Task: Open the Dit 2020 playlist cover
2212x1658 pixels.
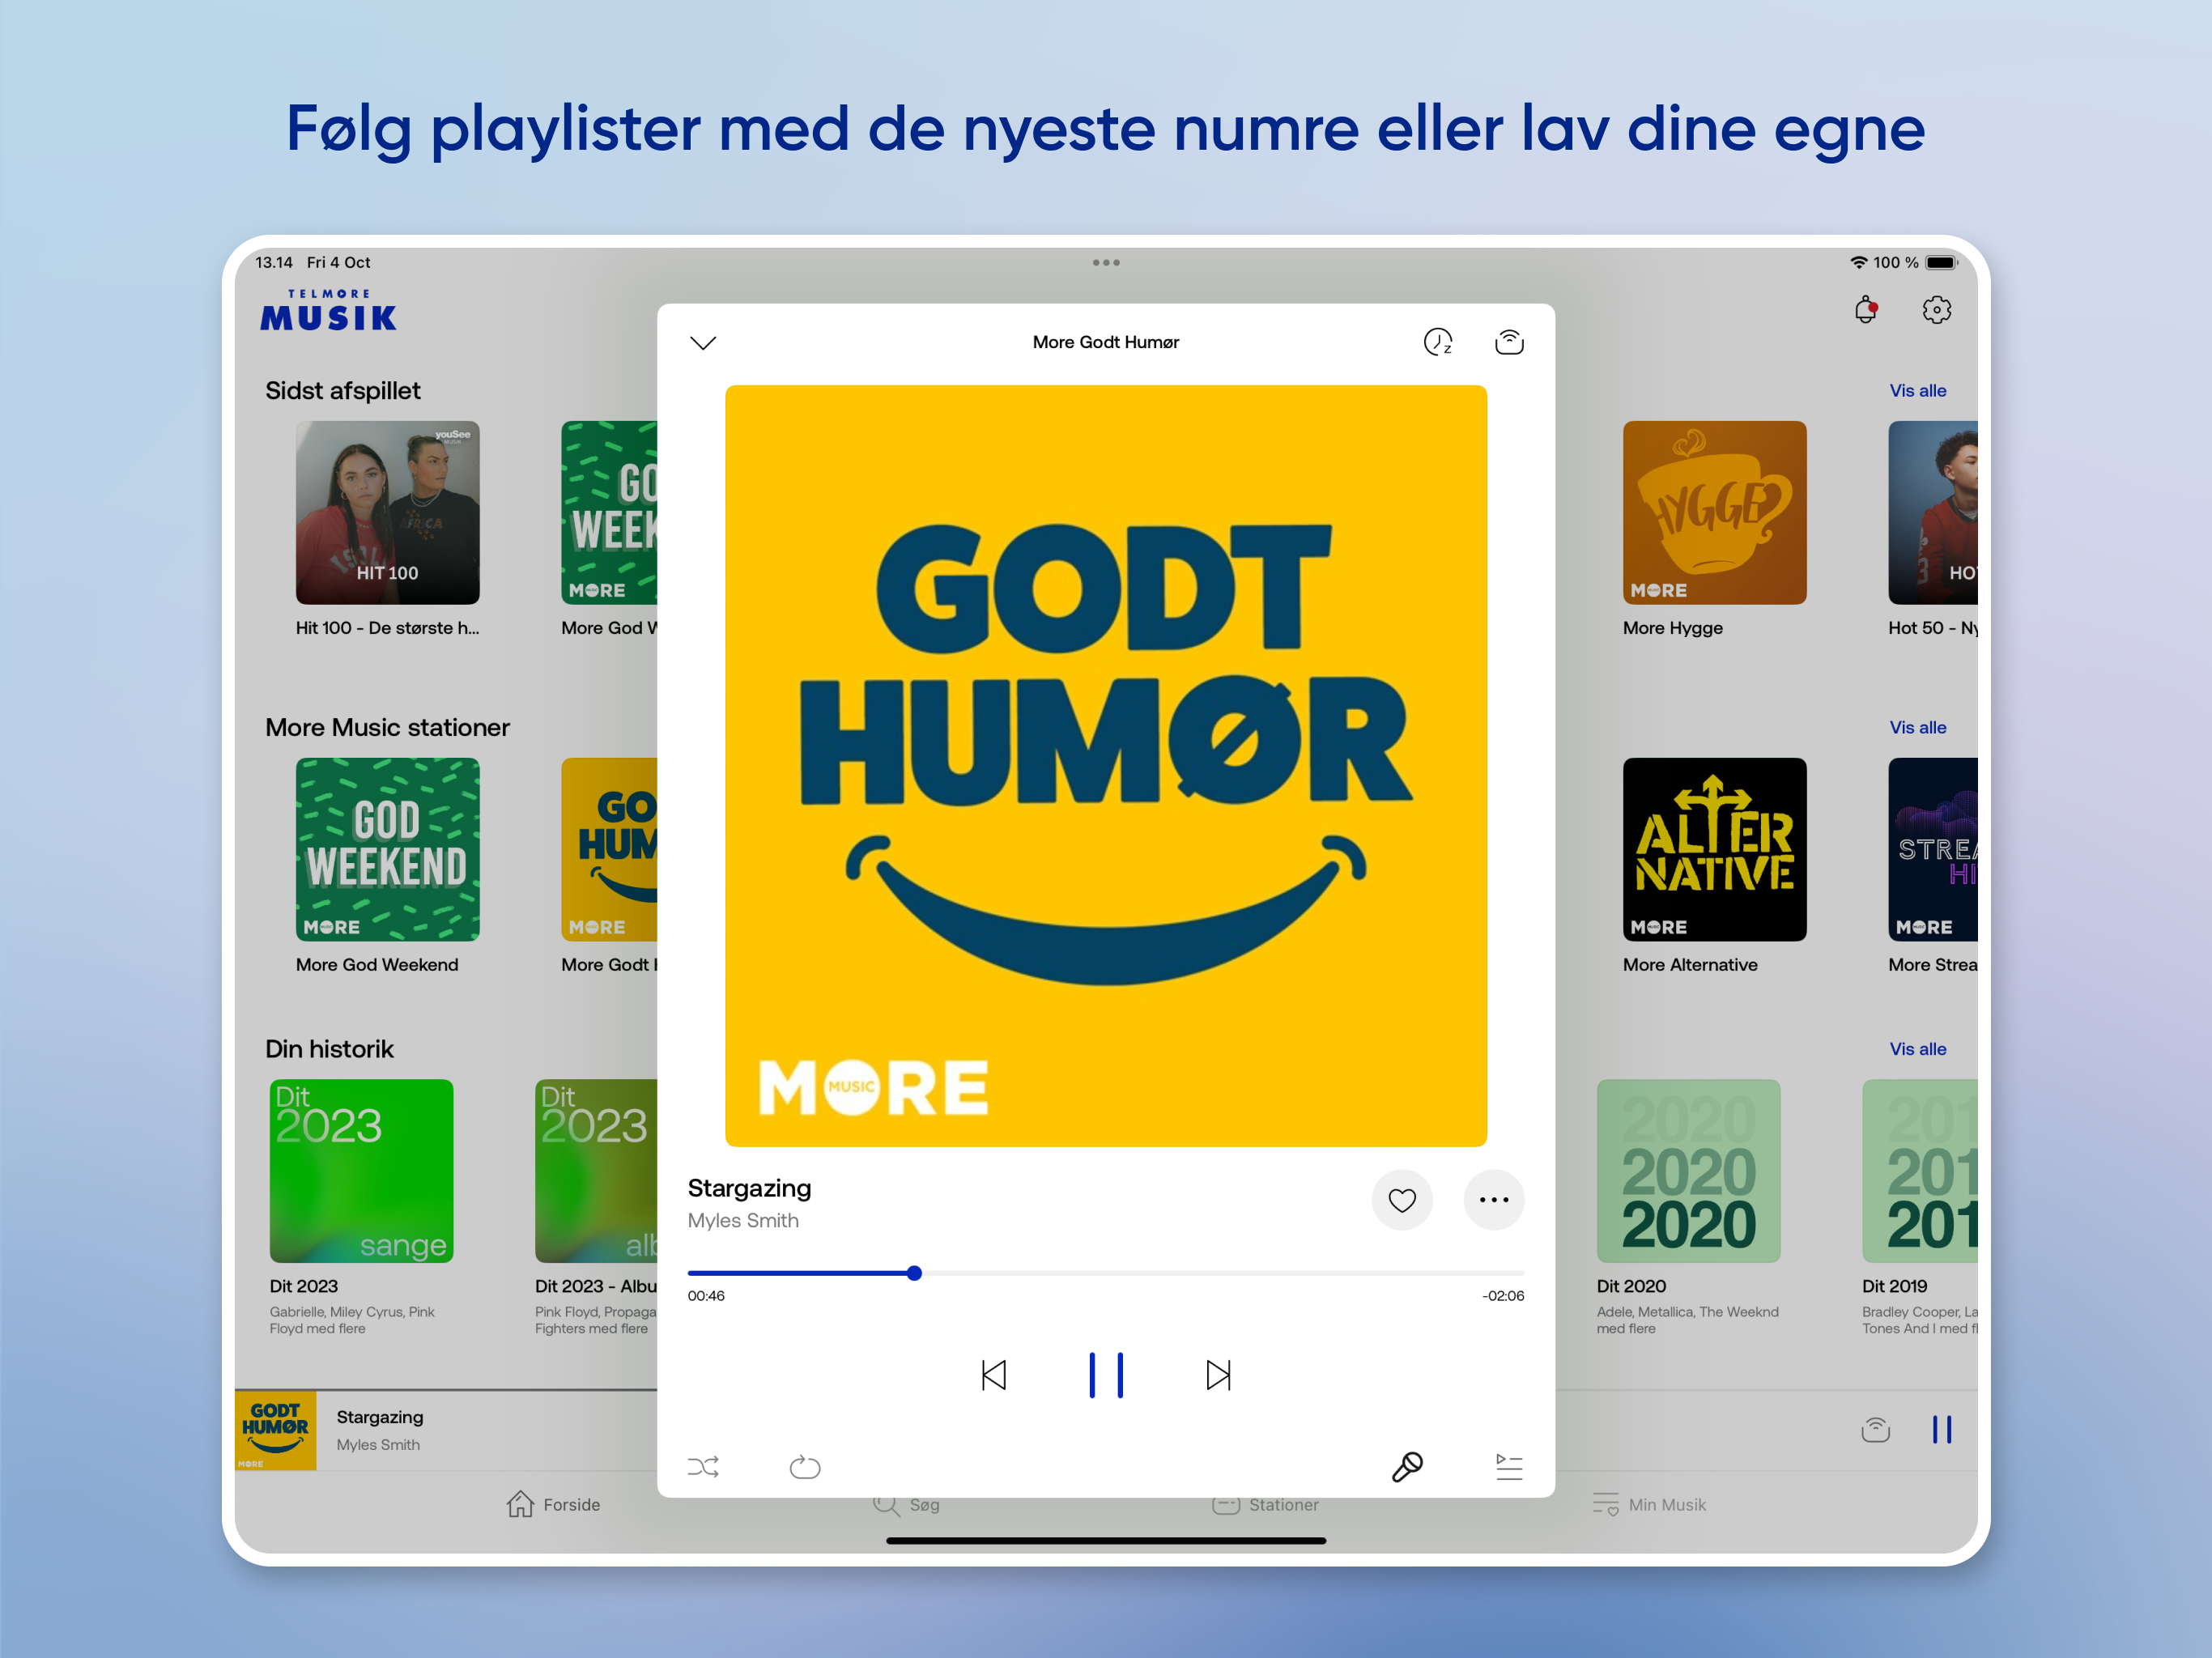Action: click(x=1688, y=1170)
